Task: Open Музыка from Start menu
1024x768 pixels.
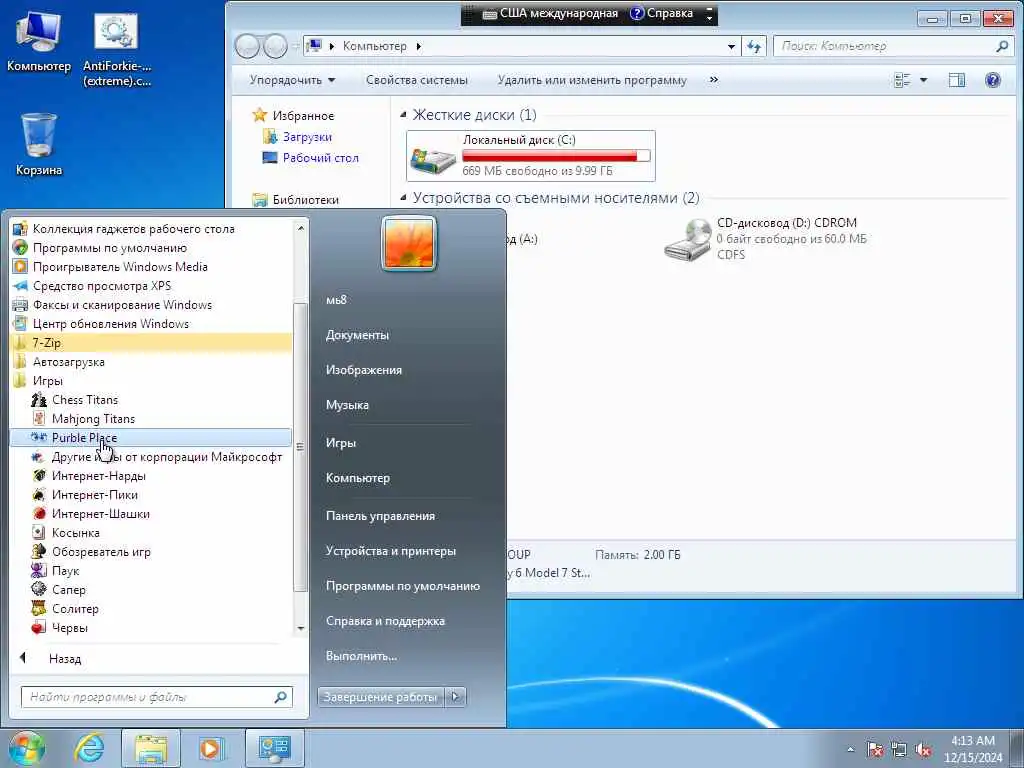Action: click(x=347, y=406)
